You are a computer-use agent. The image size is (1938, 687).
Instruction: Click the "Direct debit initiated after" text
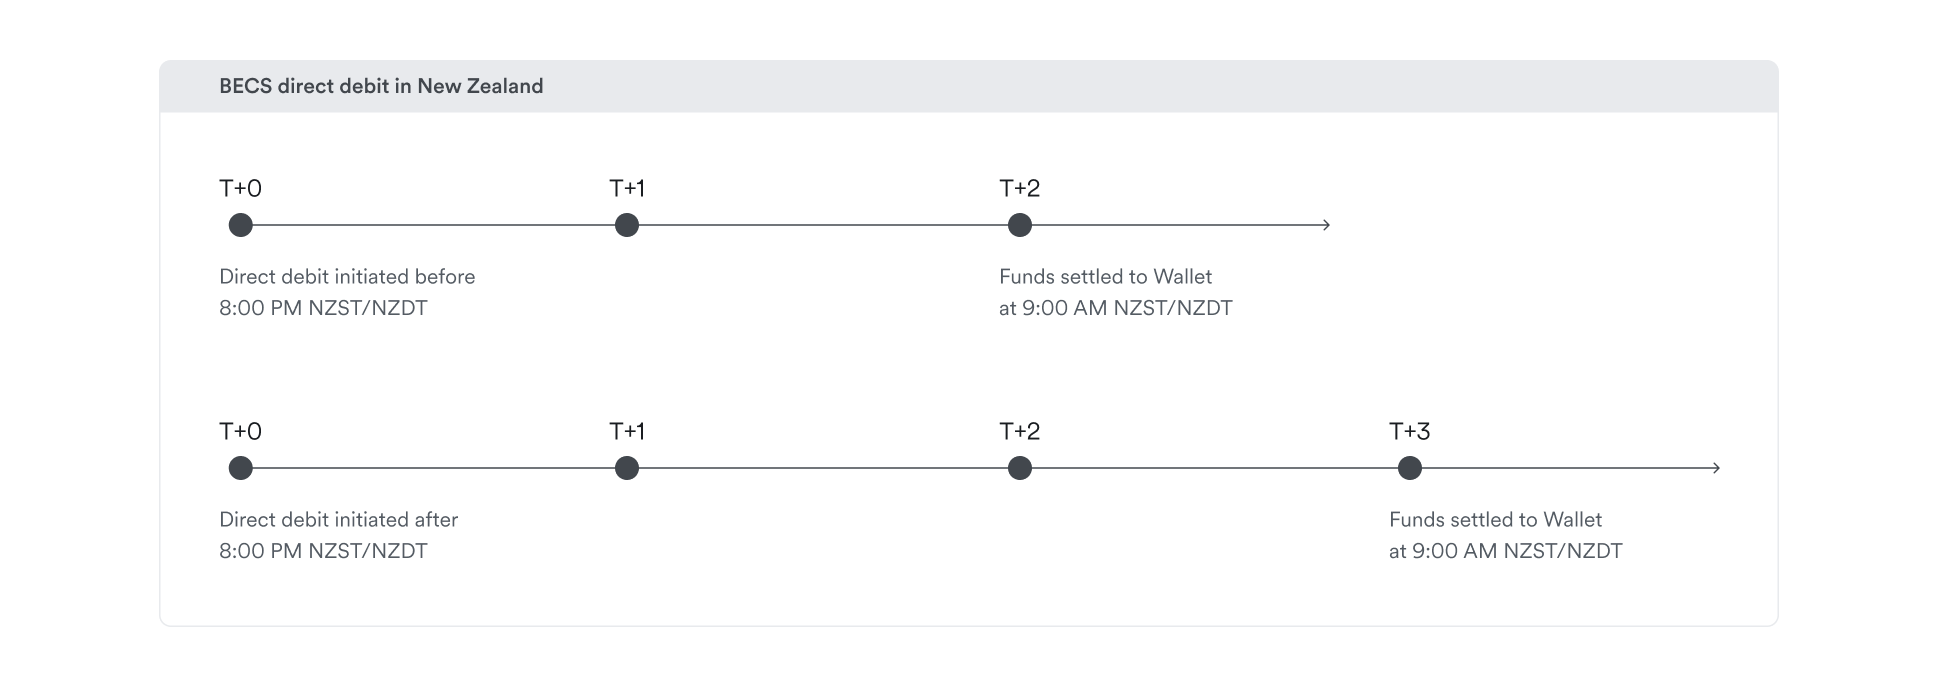click(338, 520)
